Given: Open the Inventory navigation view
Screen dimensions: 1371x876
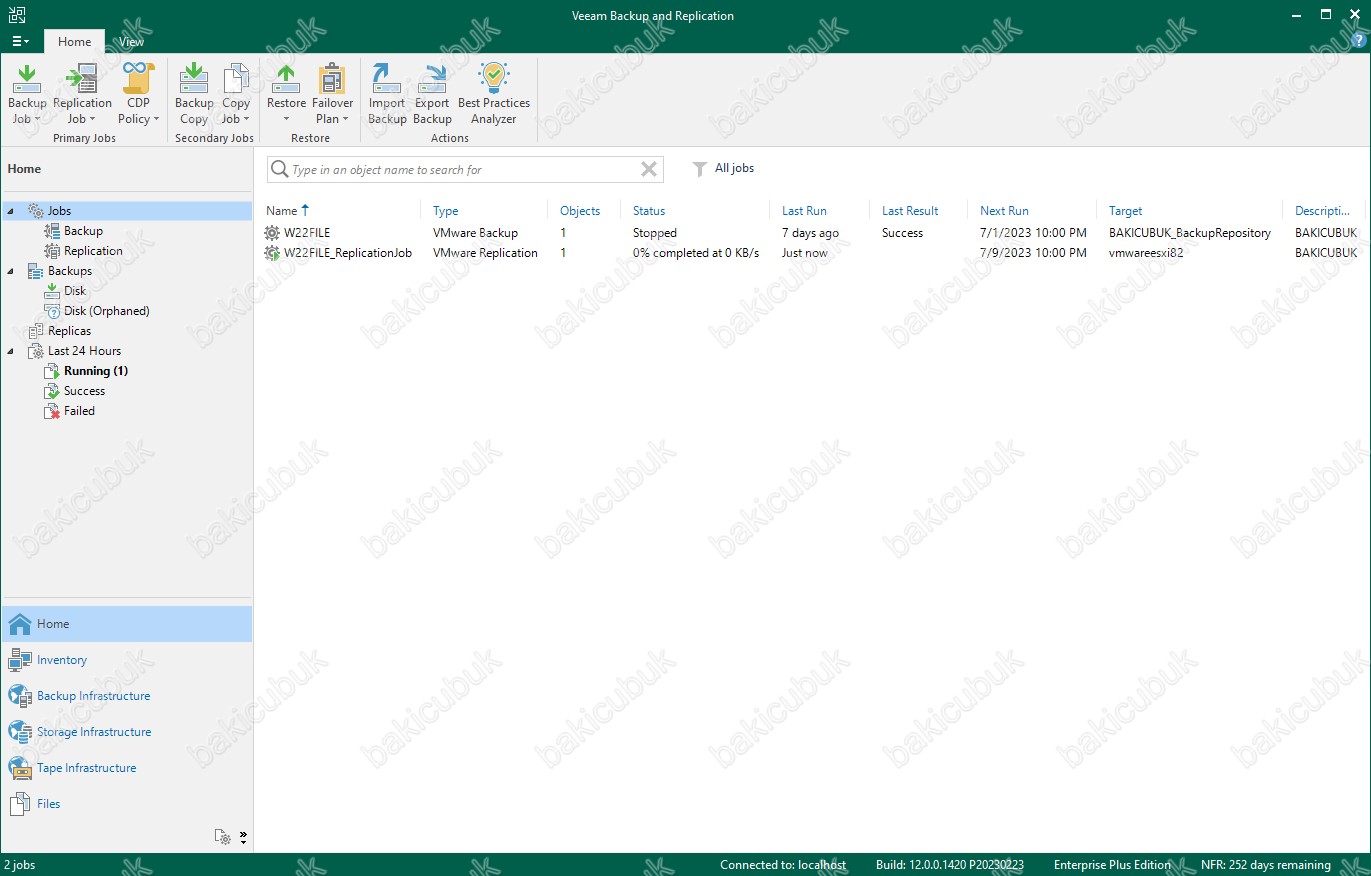Looking at the screenshot, I should (x=127, y=660).
